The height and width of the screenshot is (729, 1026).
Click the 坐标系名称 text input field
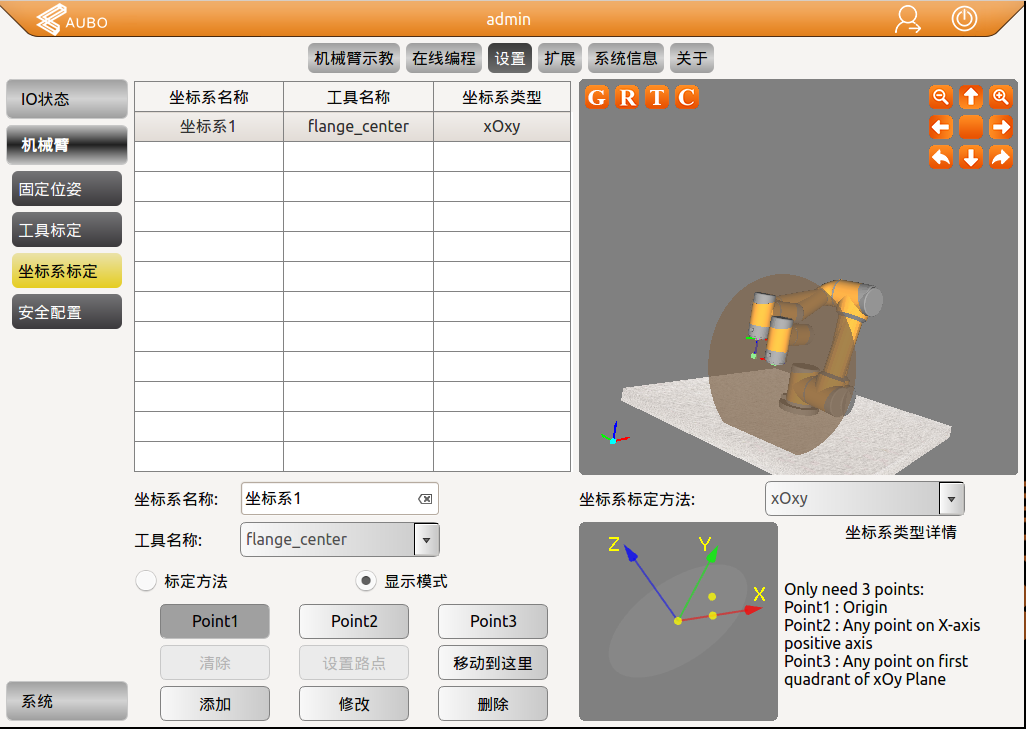[328, 498]
